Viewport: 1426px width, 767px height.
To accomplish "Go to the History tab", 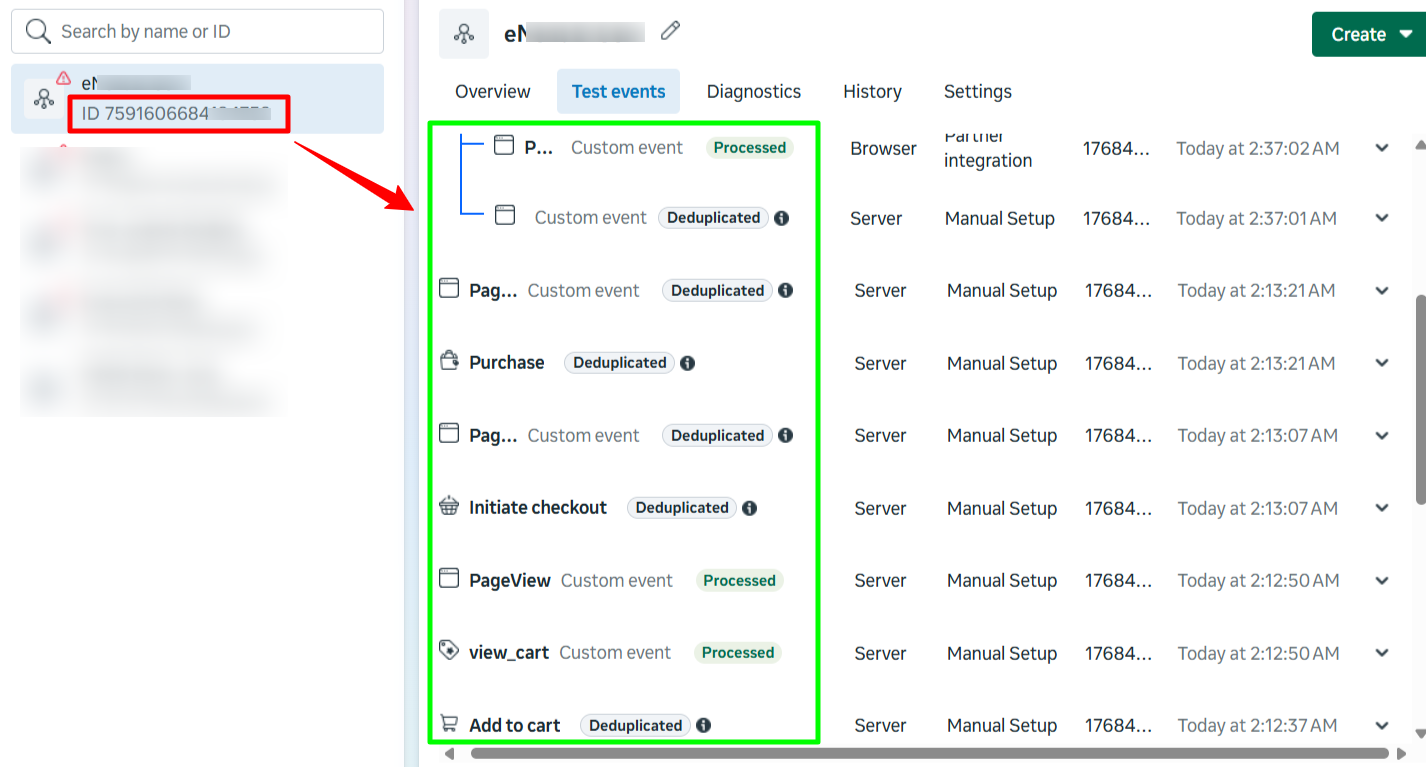I will 872,91.
